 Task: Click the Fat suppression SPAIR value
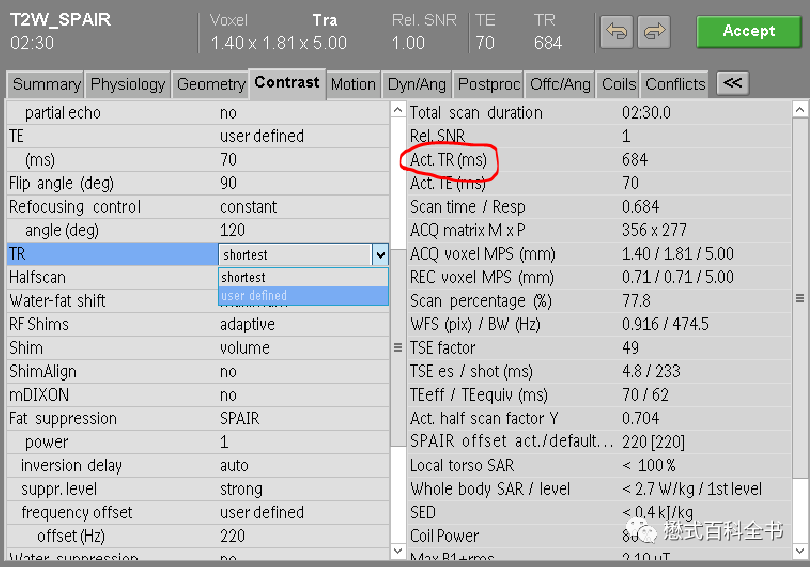pyautogui.click(x=239, y=419)
